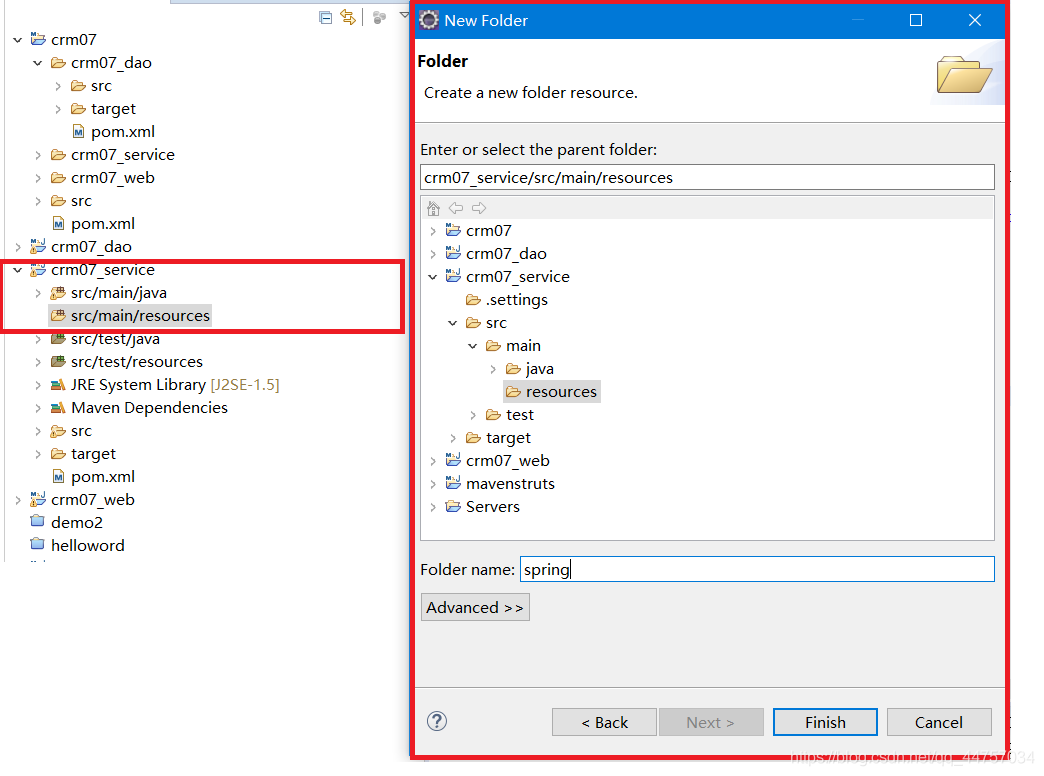Screen dimensions: 1044x776
Task: Click the parent folder path field
Action: [707, 178]
